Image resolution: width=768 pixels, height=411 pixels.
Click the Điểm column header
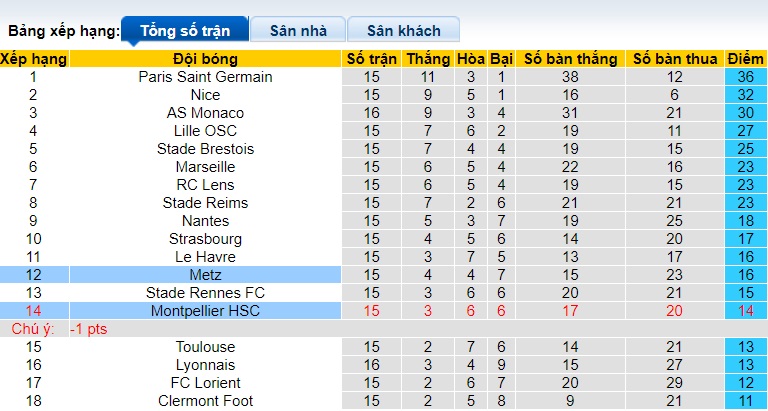(745, 59)
